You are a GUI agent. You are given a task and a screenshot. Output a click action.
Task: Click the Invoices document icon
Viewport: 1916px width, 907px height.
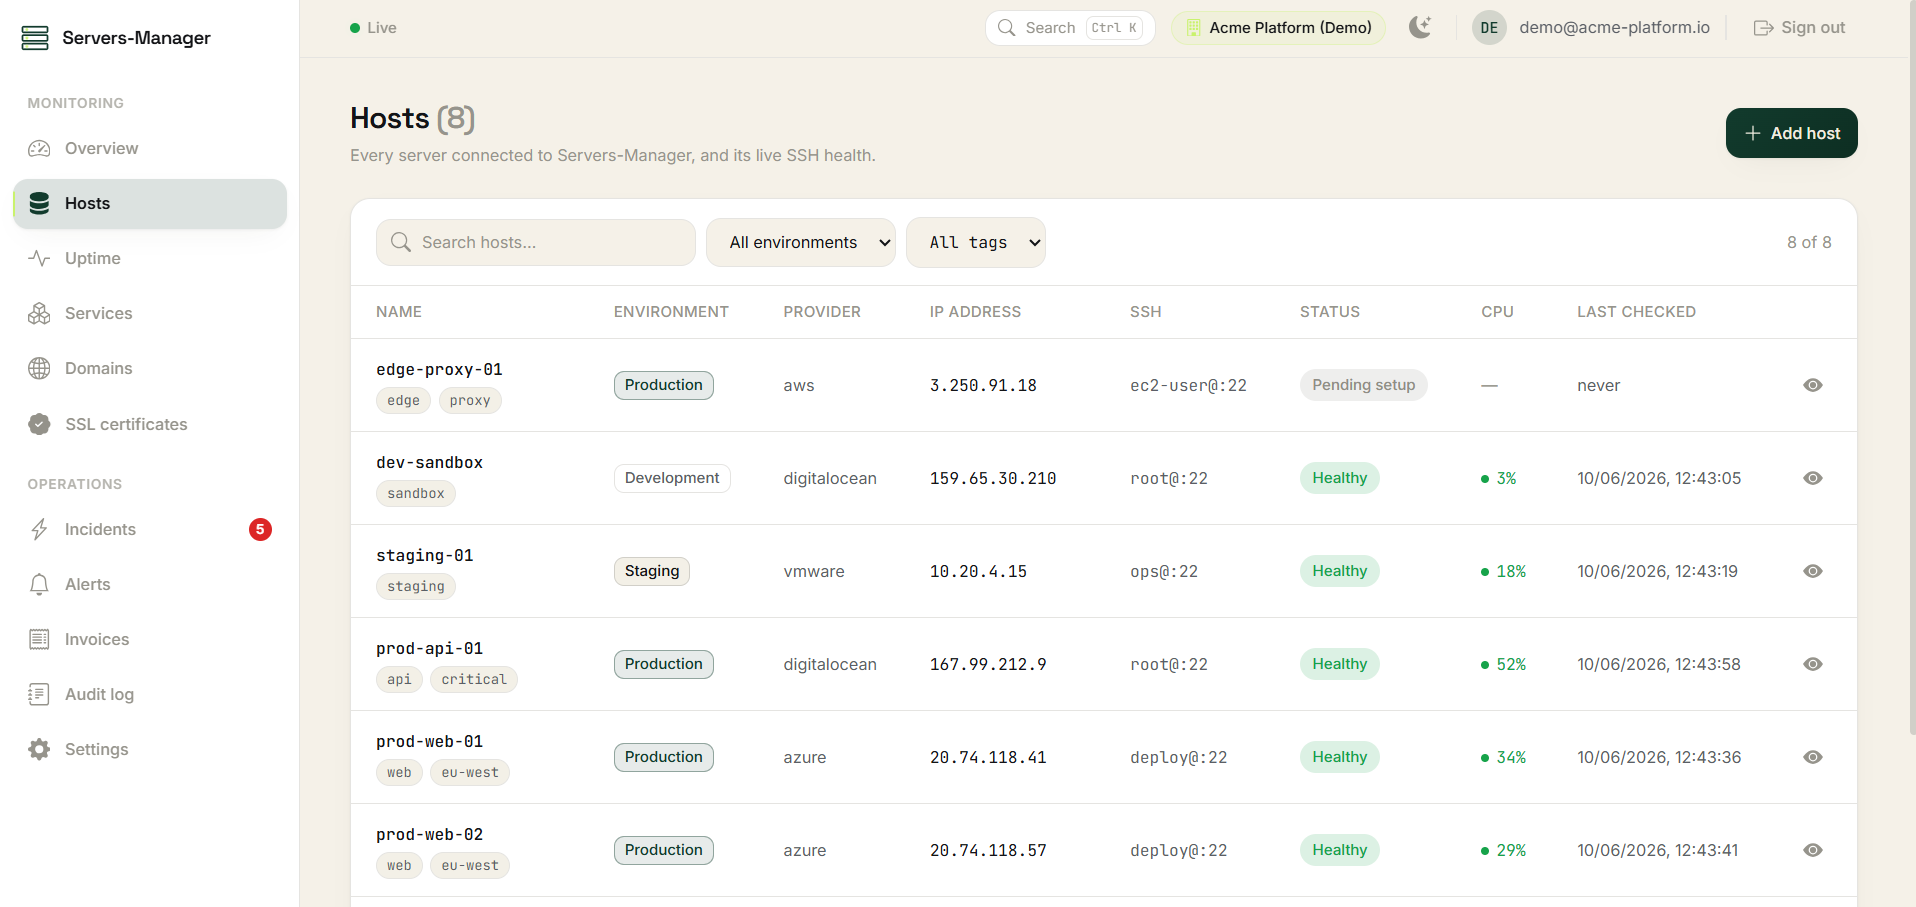click(39, 639)
